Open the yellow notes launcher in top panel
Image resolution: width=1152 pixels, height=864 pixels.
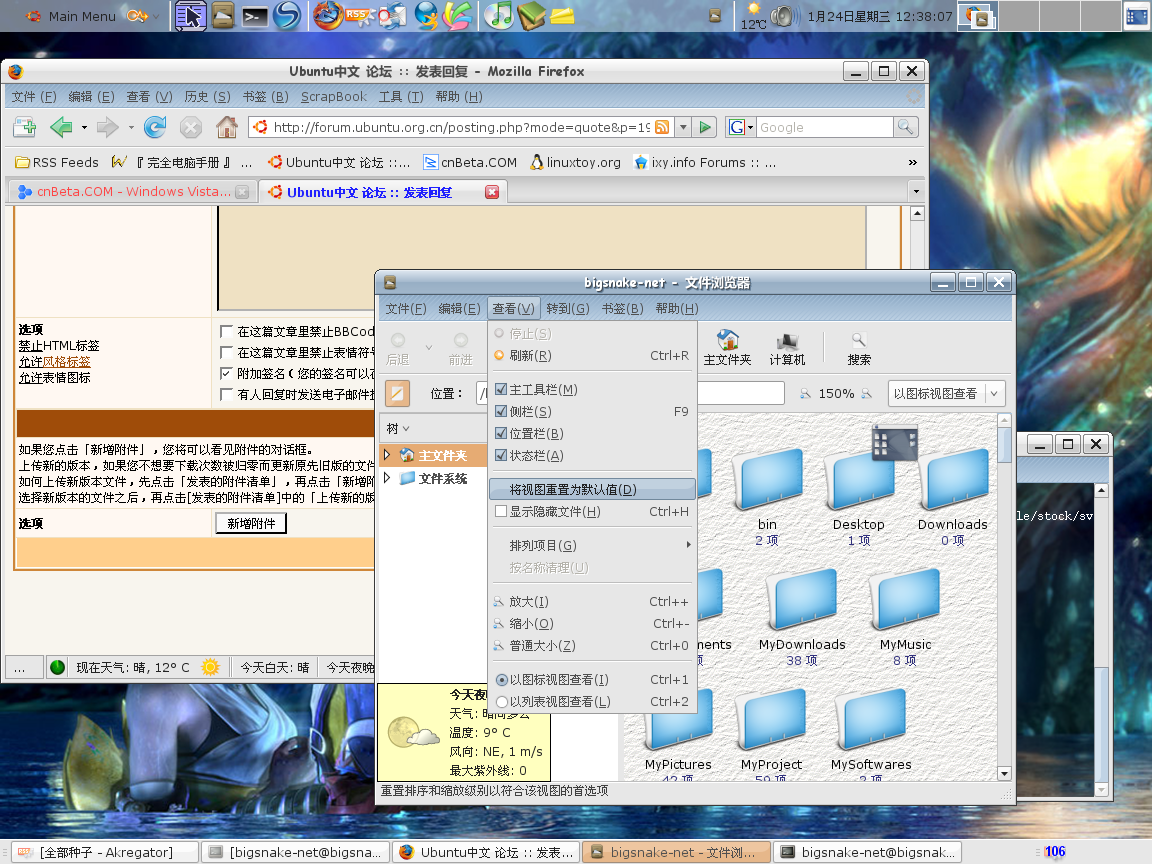562,15
